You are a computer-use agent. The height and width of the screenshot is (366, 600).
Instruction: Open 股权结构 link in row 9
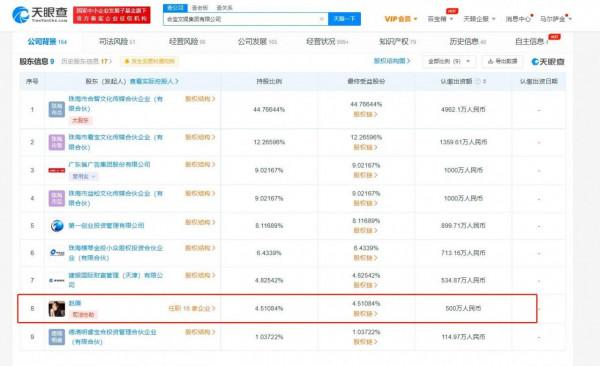coord(200,332)
